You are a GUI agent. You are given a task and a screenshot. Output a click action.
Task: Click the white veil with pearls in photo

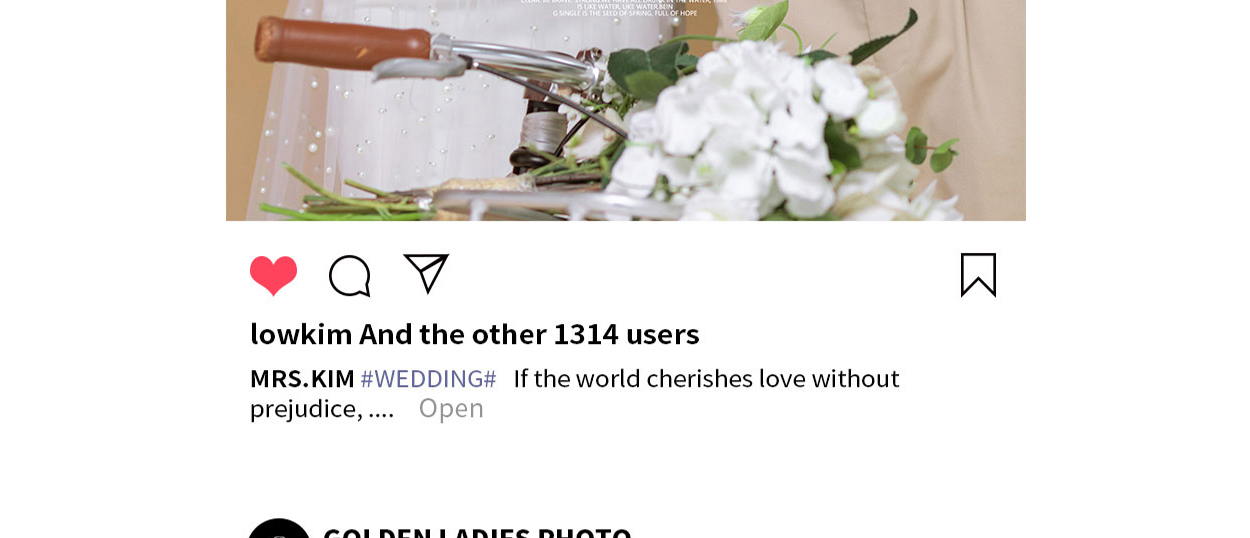point(330,130)
